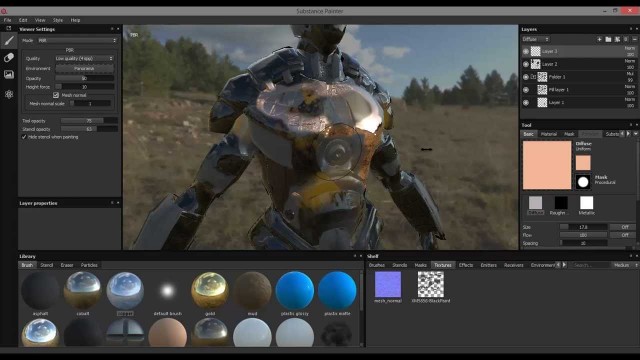
Task: Toggle visibility of Layer 3
Action: coord(526,51)
